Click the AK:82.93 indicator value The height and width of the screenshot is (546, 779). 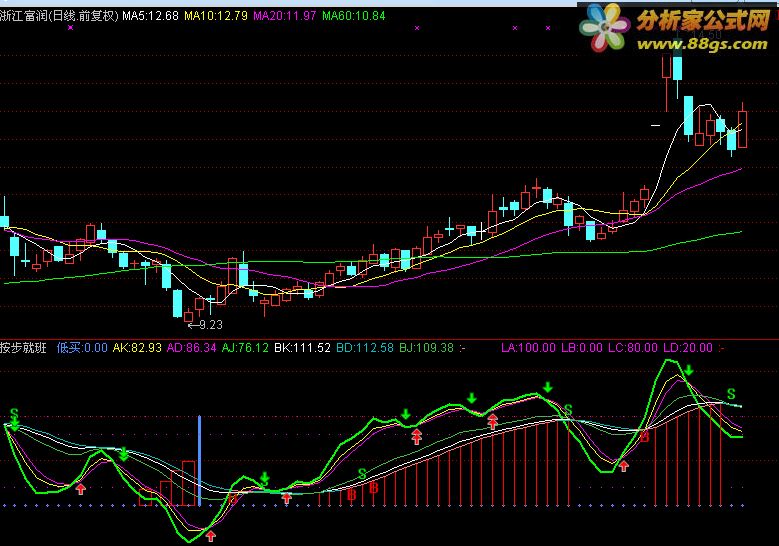pos(137,348)
